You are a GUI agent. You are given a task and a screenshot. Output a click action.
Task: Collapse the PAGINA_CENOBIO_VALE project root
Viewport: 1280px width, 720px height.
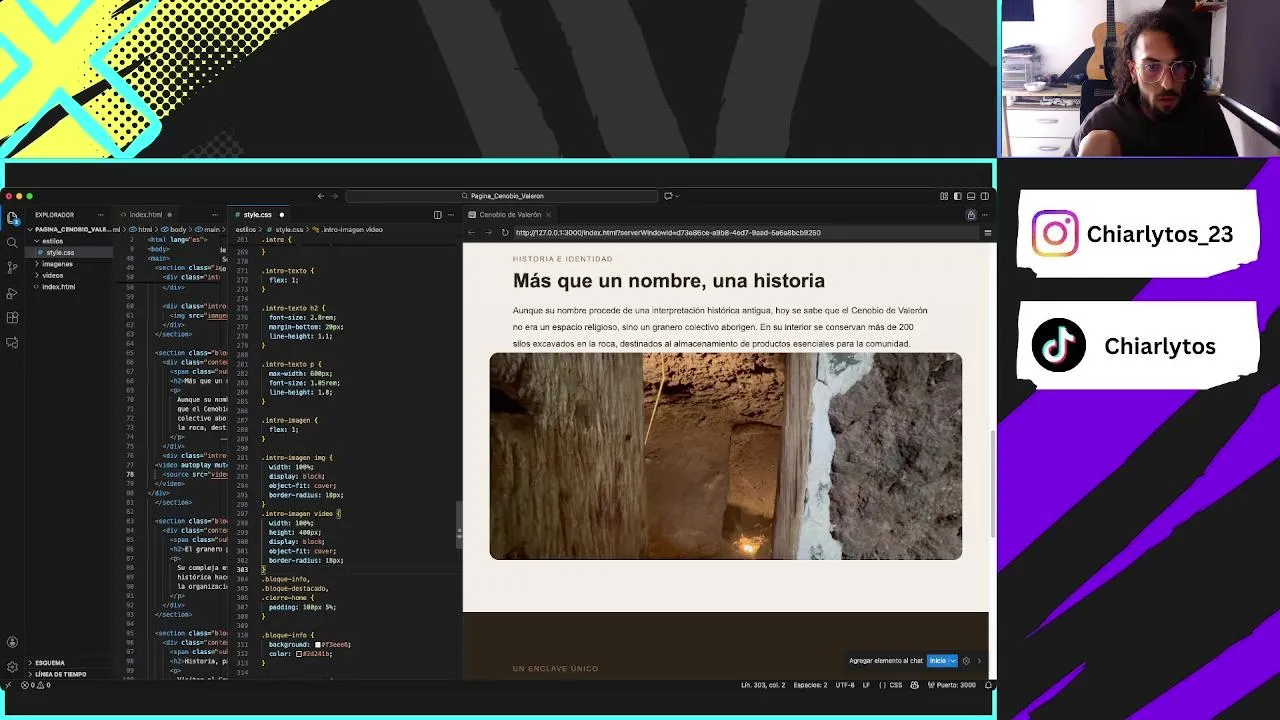click(70, 229)
